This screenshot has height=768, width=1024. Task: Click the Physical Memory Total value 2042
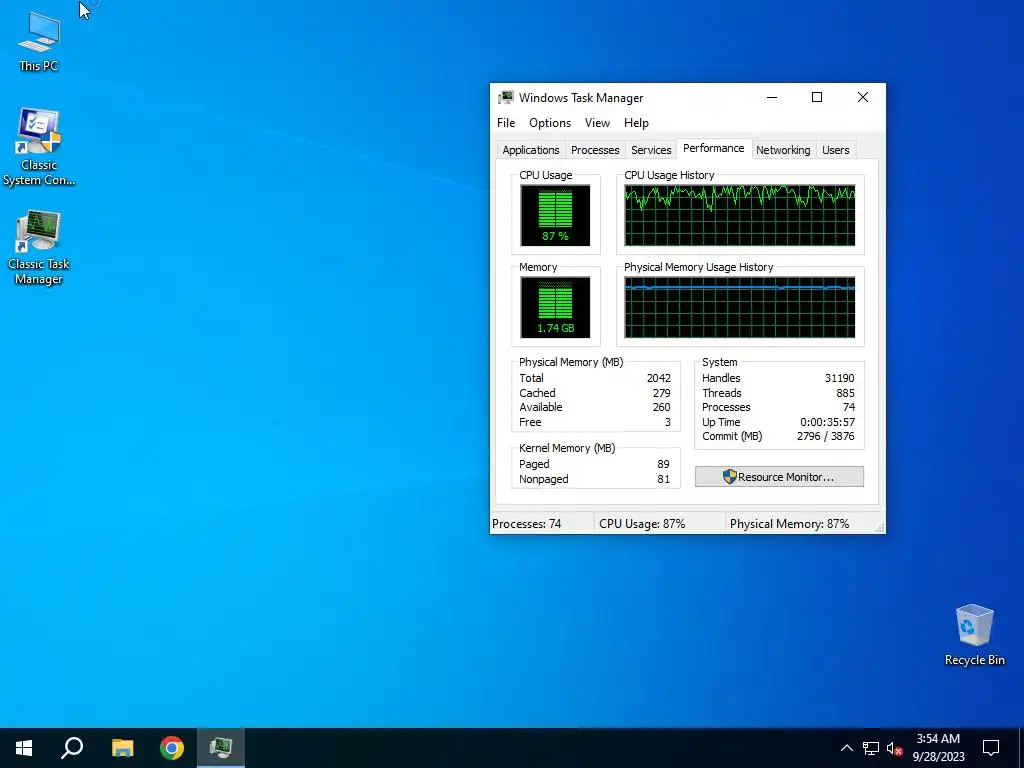(658, 378)
